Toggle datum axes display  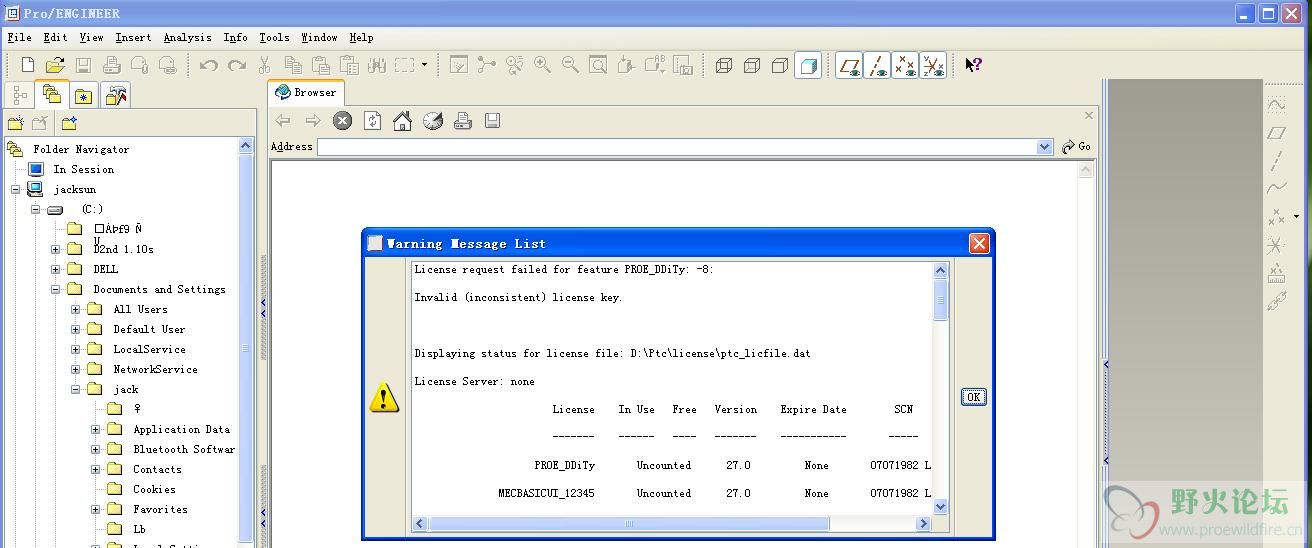(x=878, y=66)
